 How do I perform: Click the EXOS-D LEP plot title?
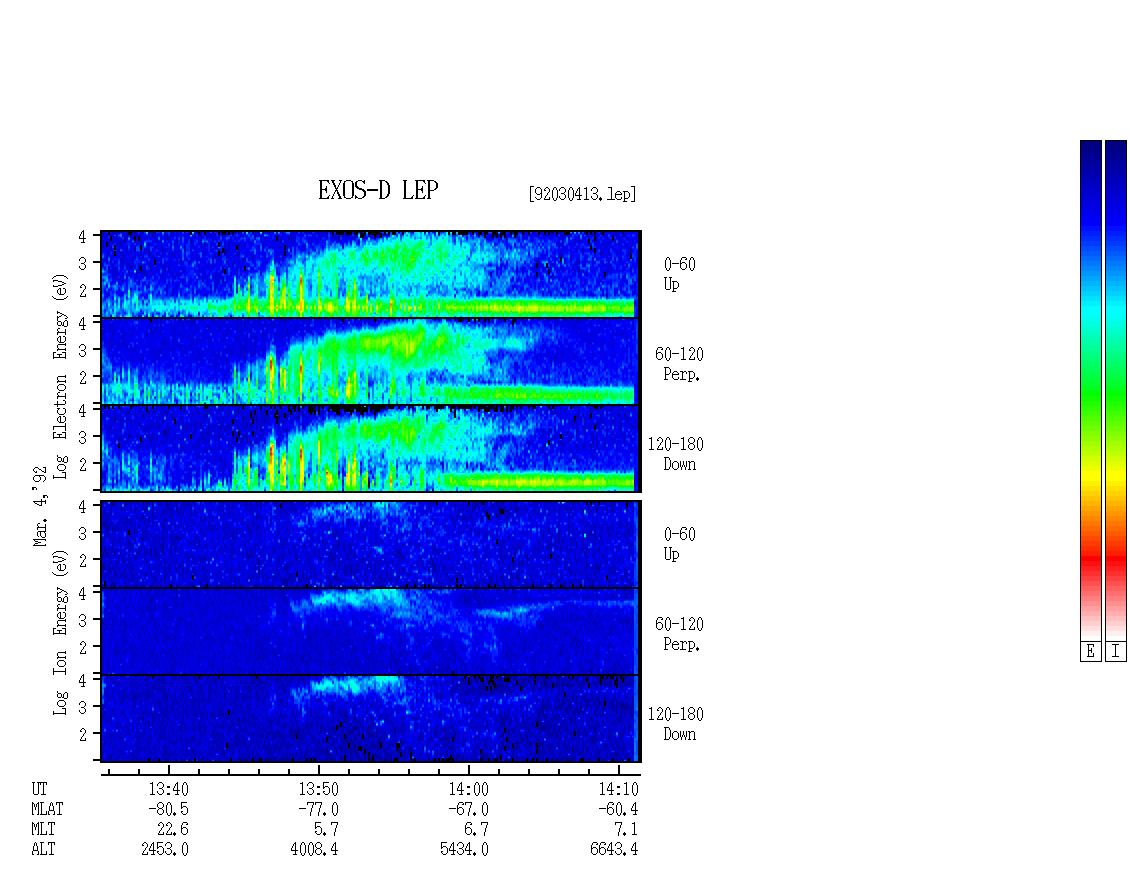[x=378, y=190]
